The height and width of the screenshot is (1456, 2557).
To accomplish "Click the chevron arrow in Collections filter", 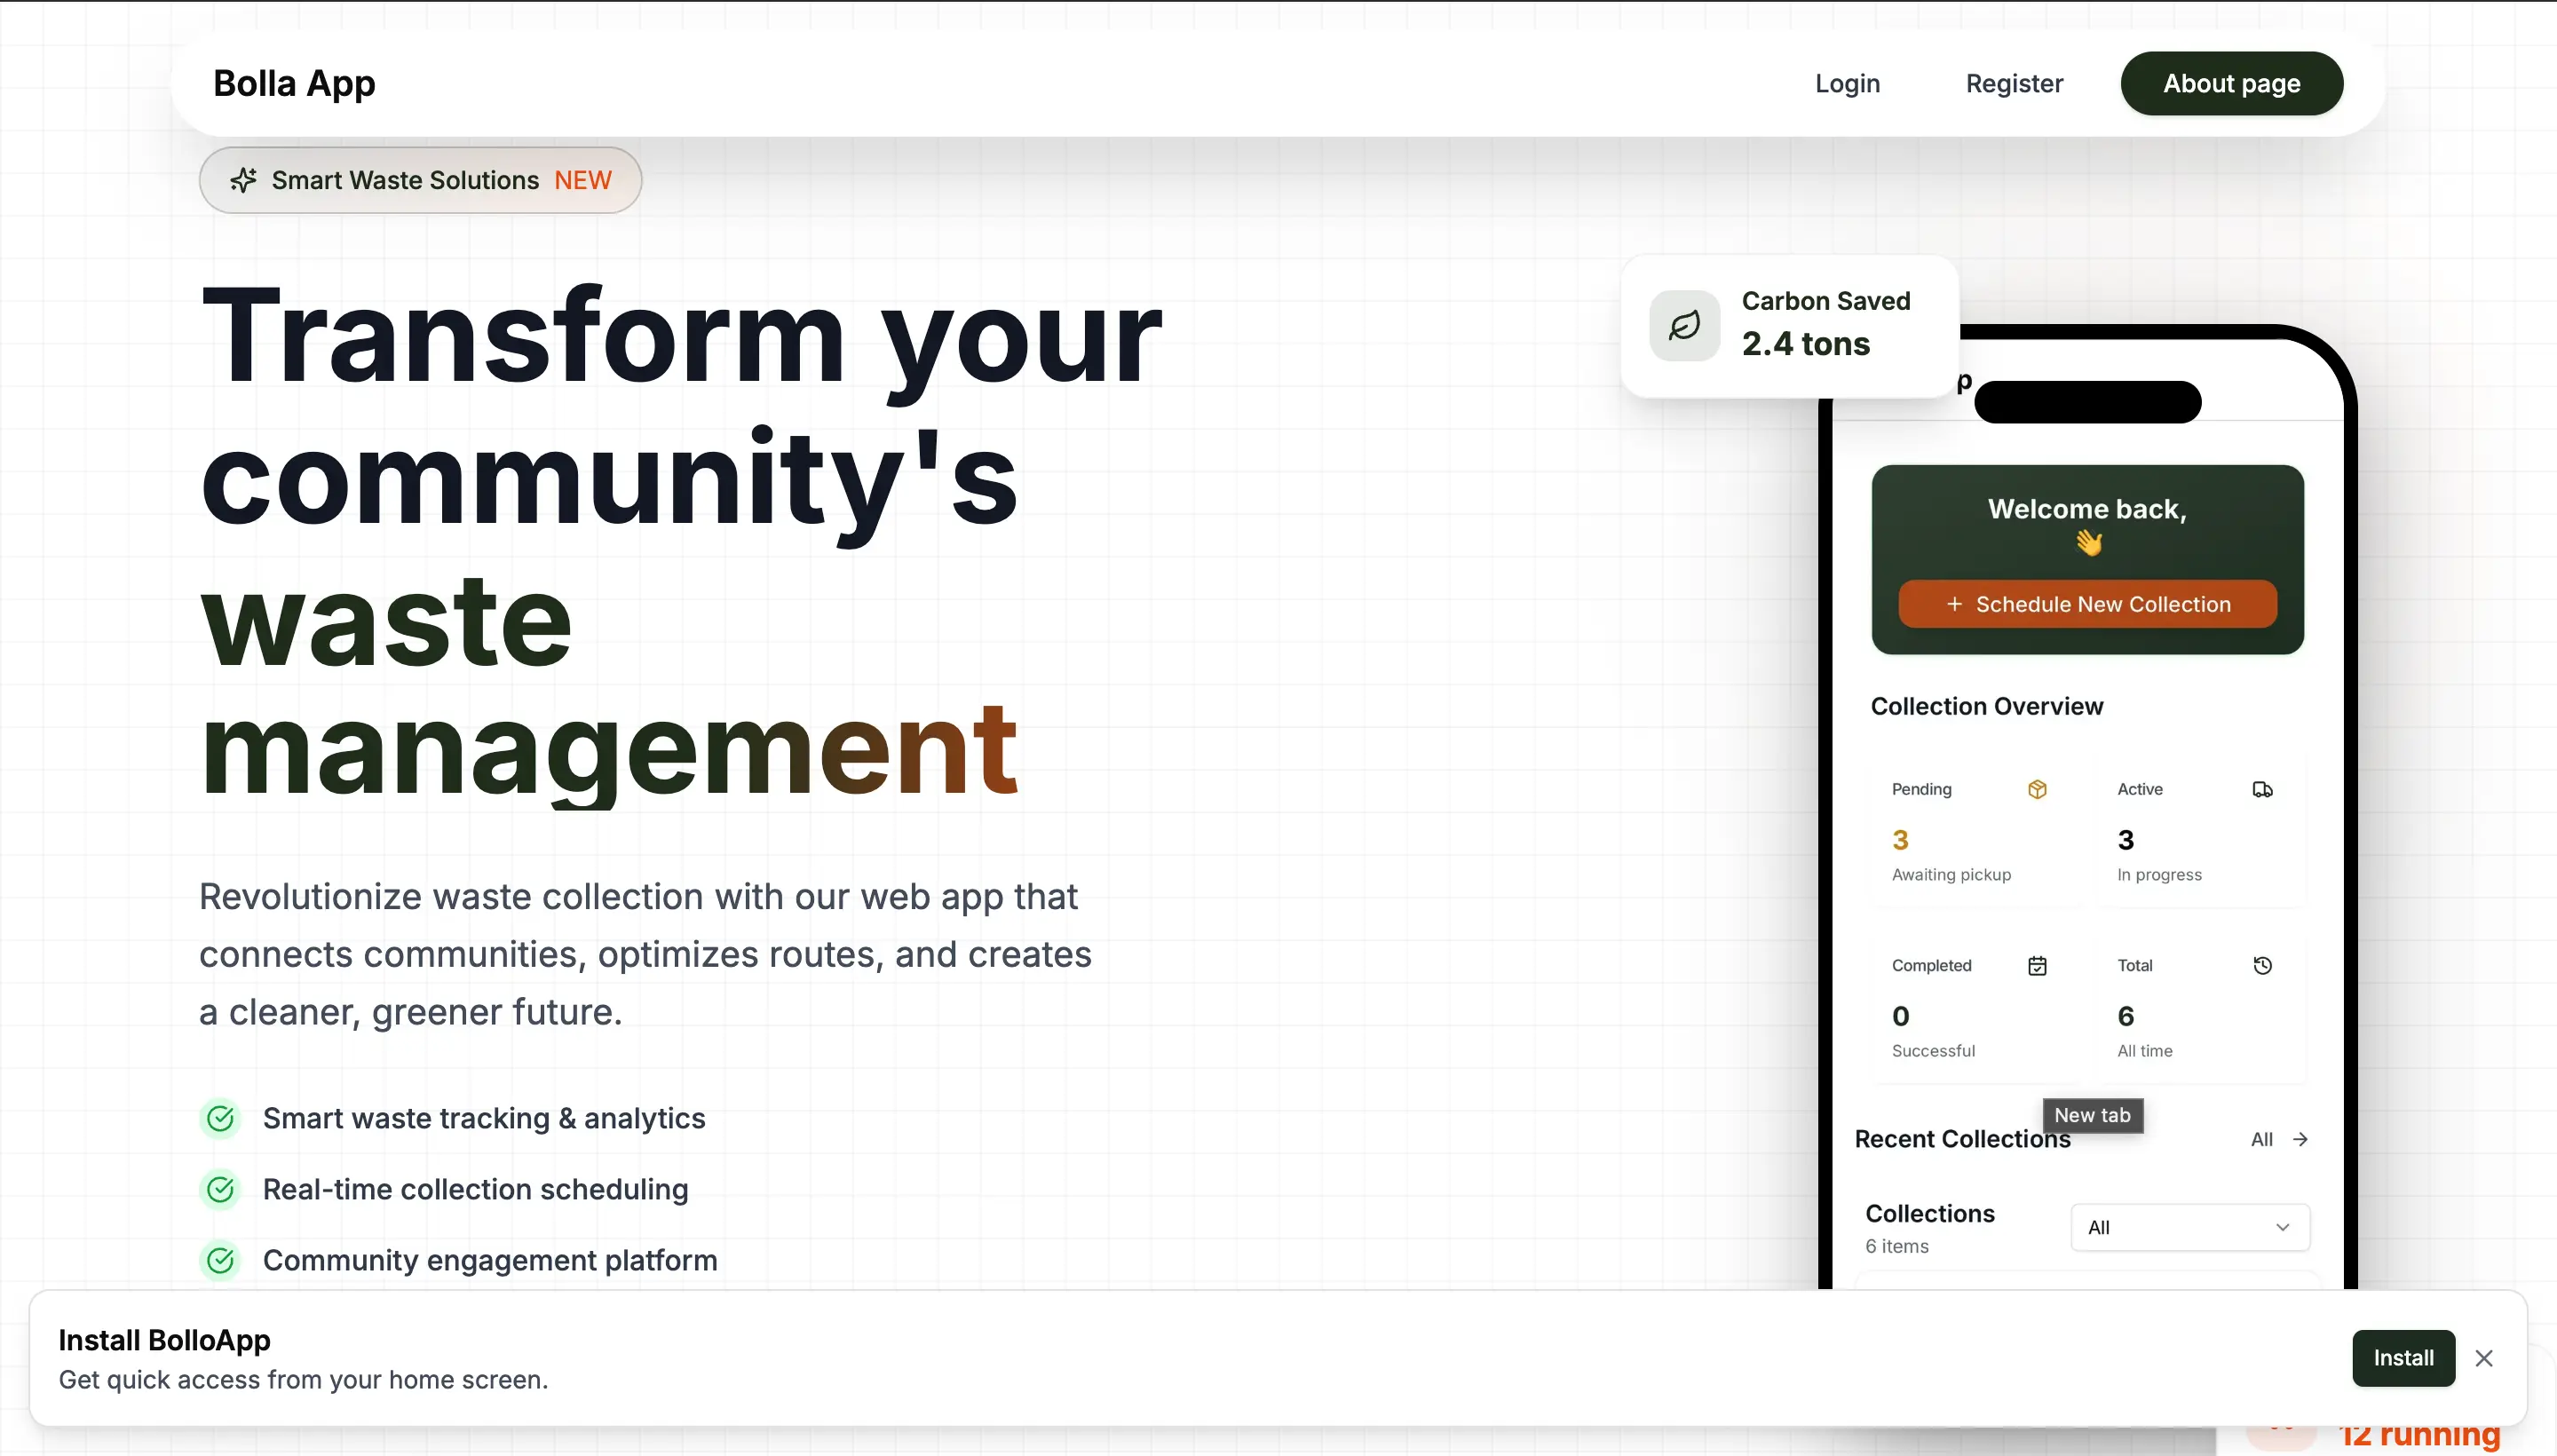I will pos(2282,1228).
